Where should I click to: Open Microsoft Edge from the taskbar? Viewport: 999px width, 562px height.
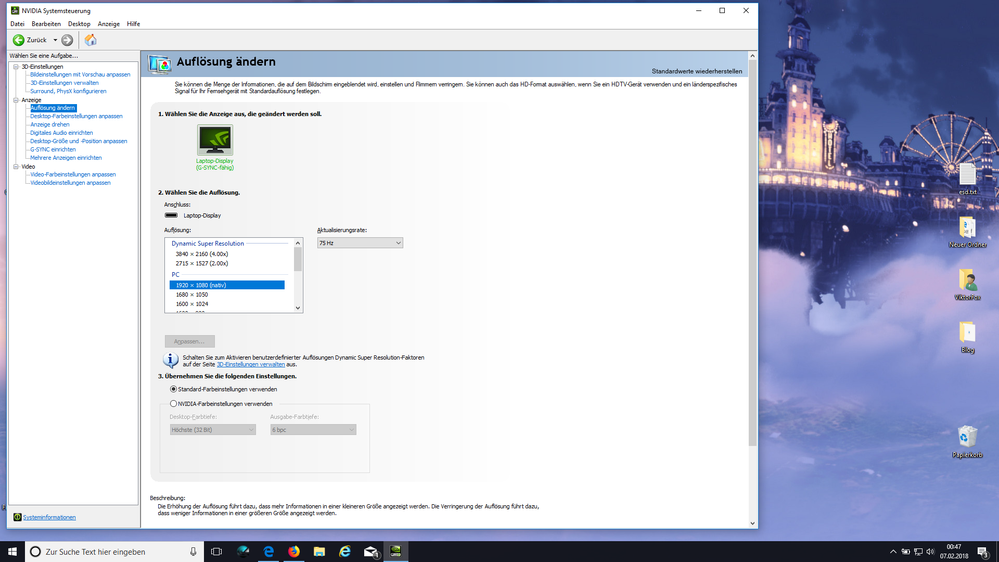[x=268, y=552]
